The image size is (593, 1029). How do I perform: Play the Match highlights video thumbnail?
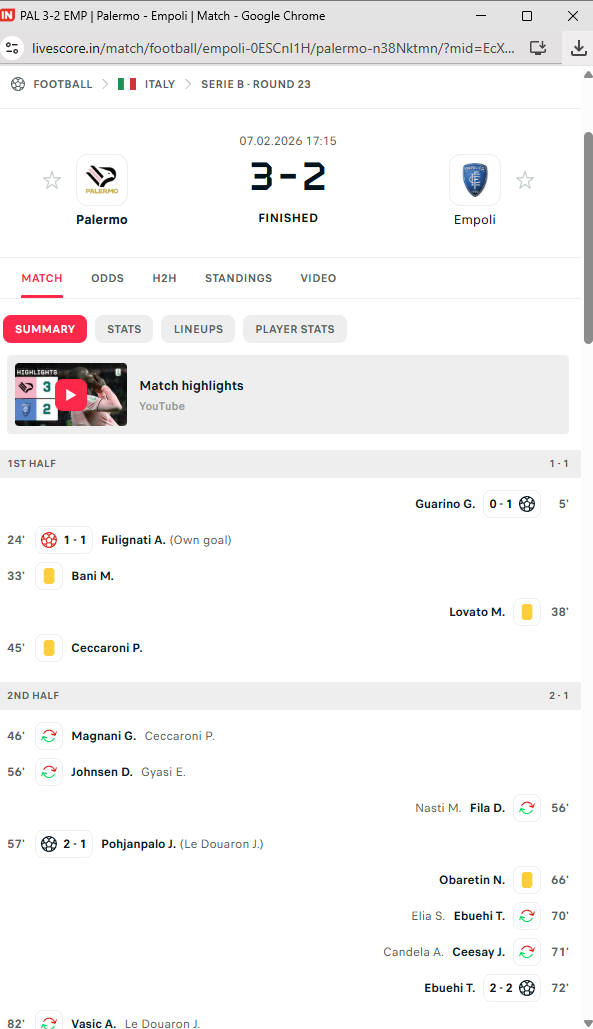pyautogui.click(x=71, y=394)
